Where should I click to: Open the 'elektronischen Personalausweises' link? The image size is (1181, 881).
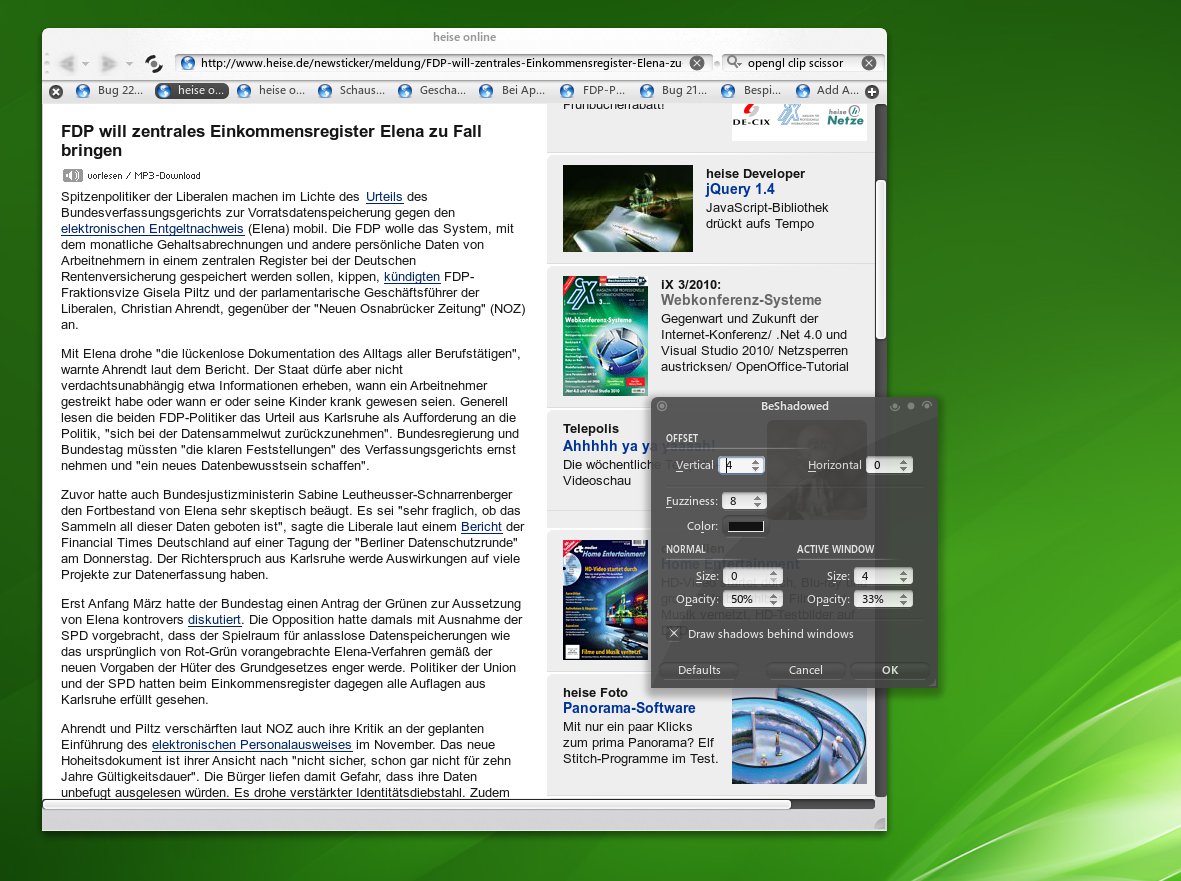pos(252,745)
